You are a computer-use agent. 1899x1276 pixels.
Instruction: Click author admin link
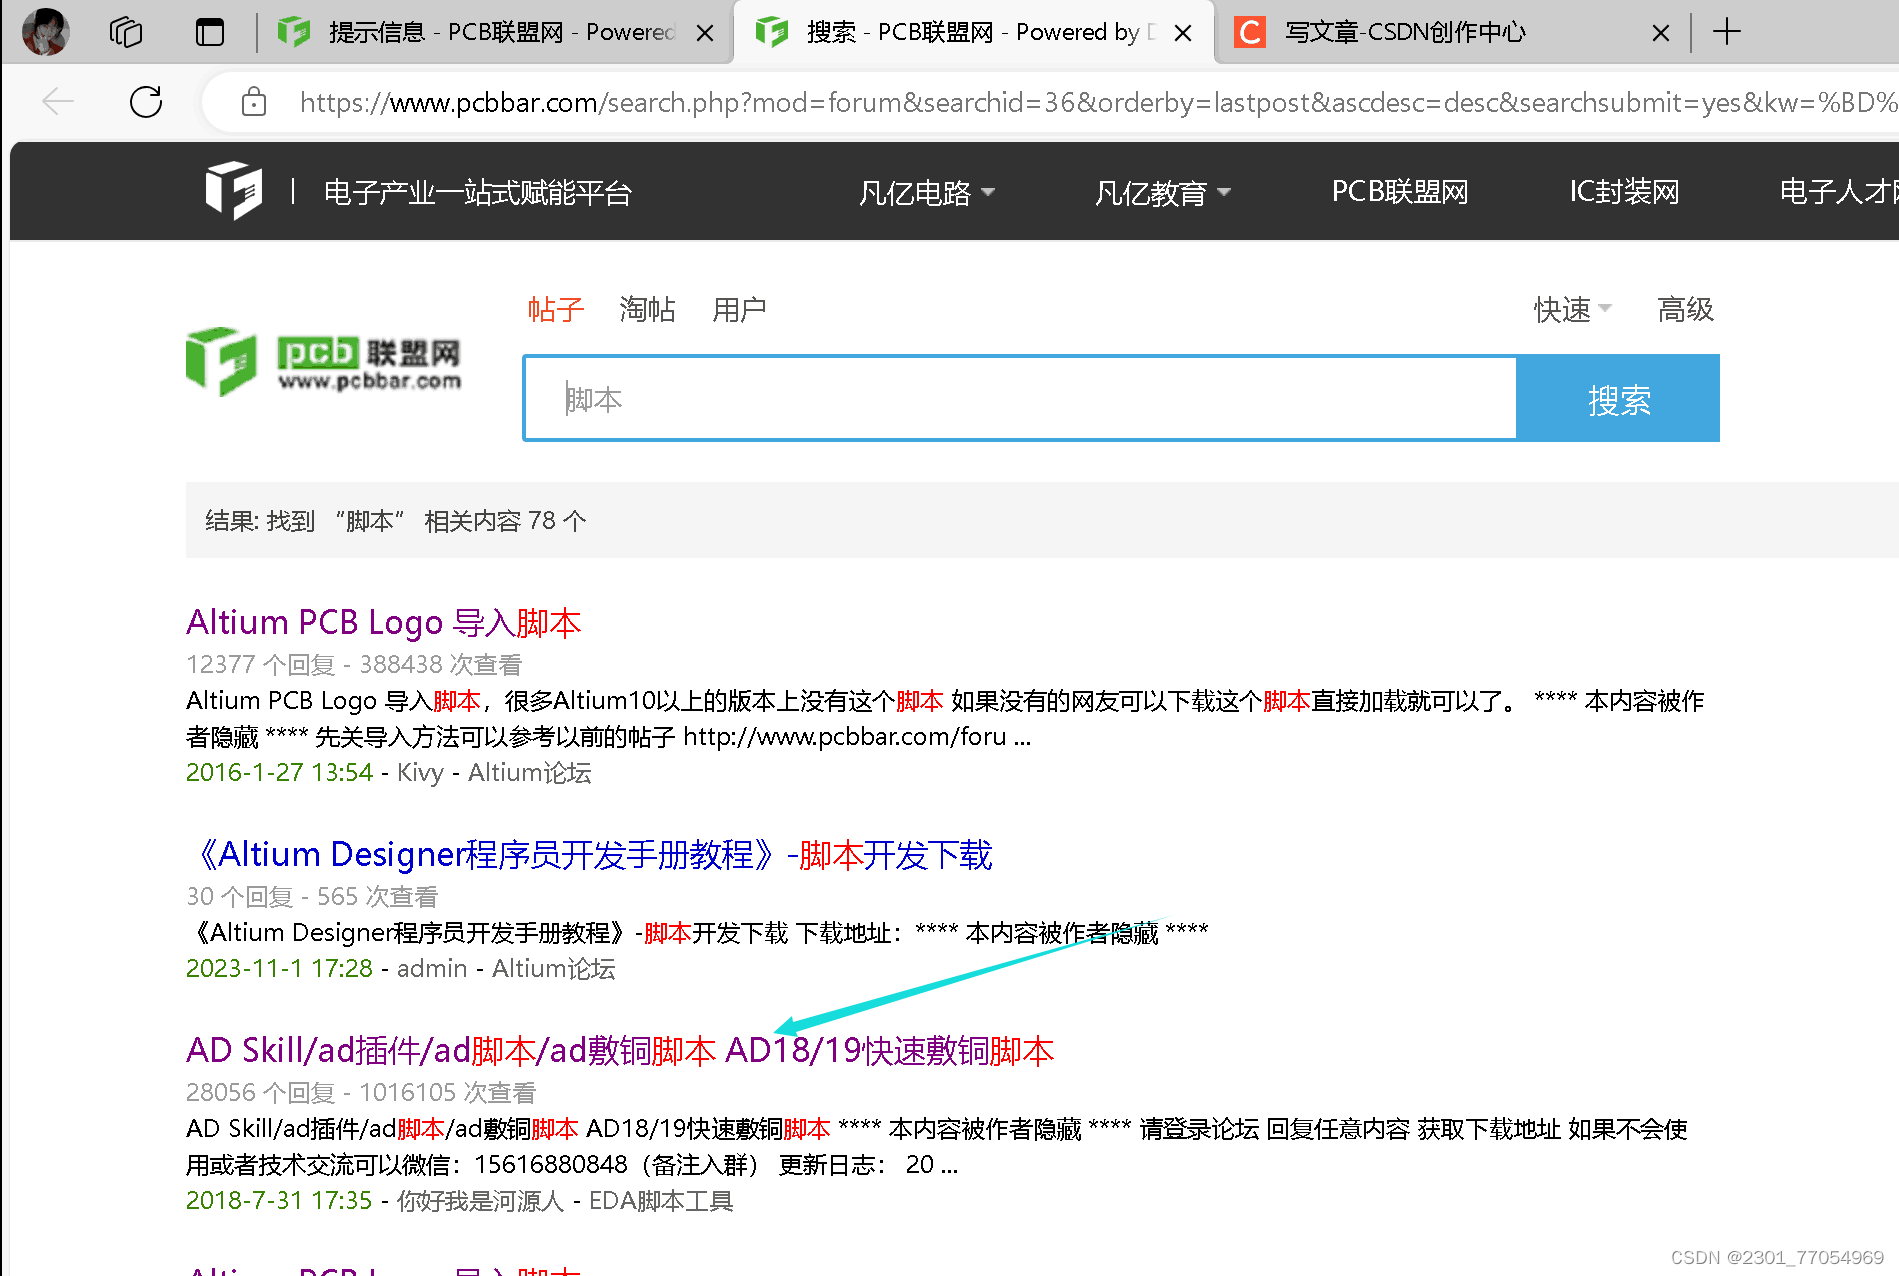(x=432, y=969)
